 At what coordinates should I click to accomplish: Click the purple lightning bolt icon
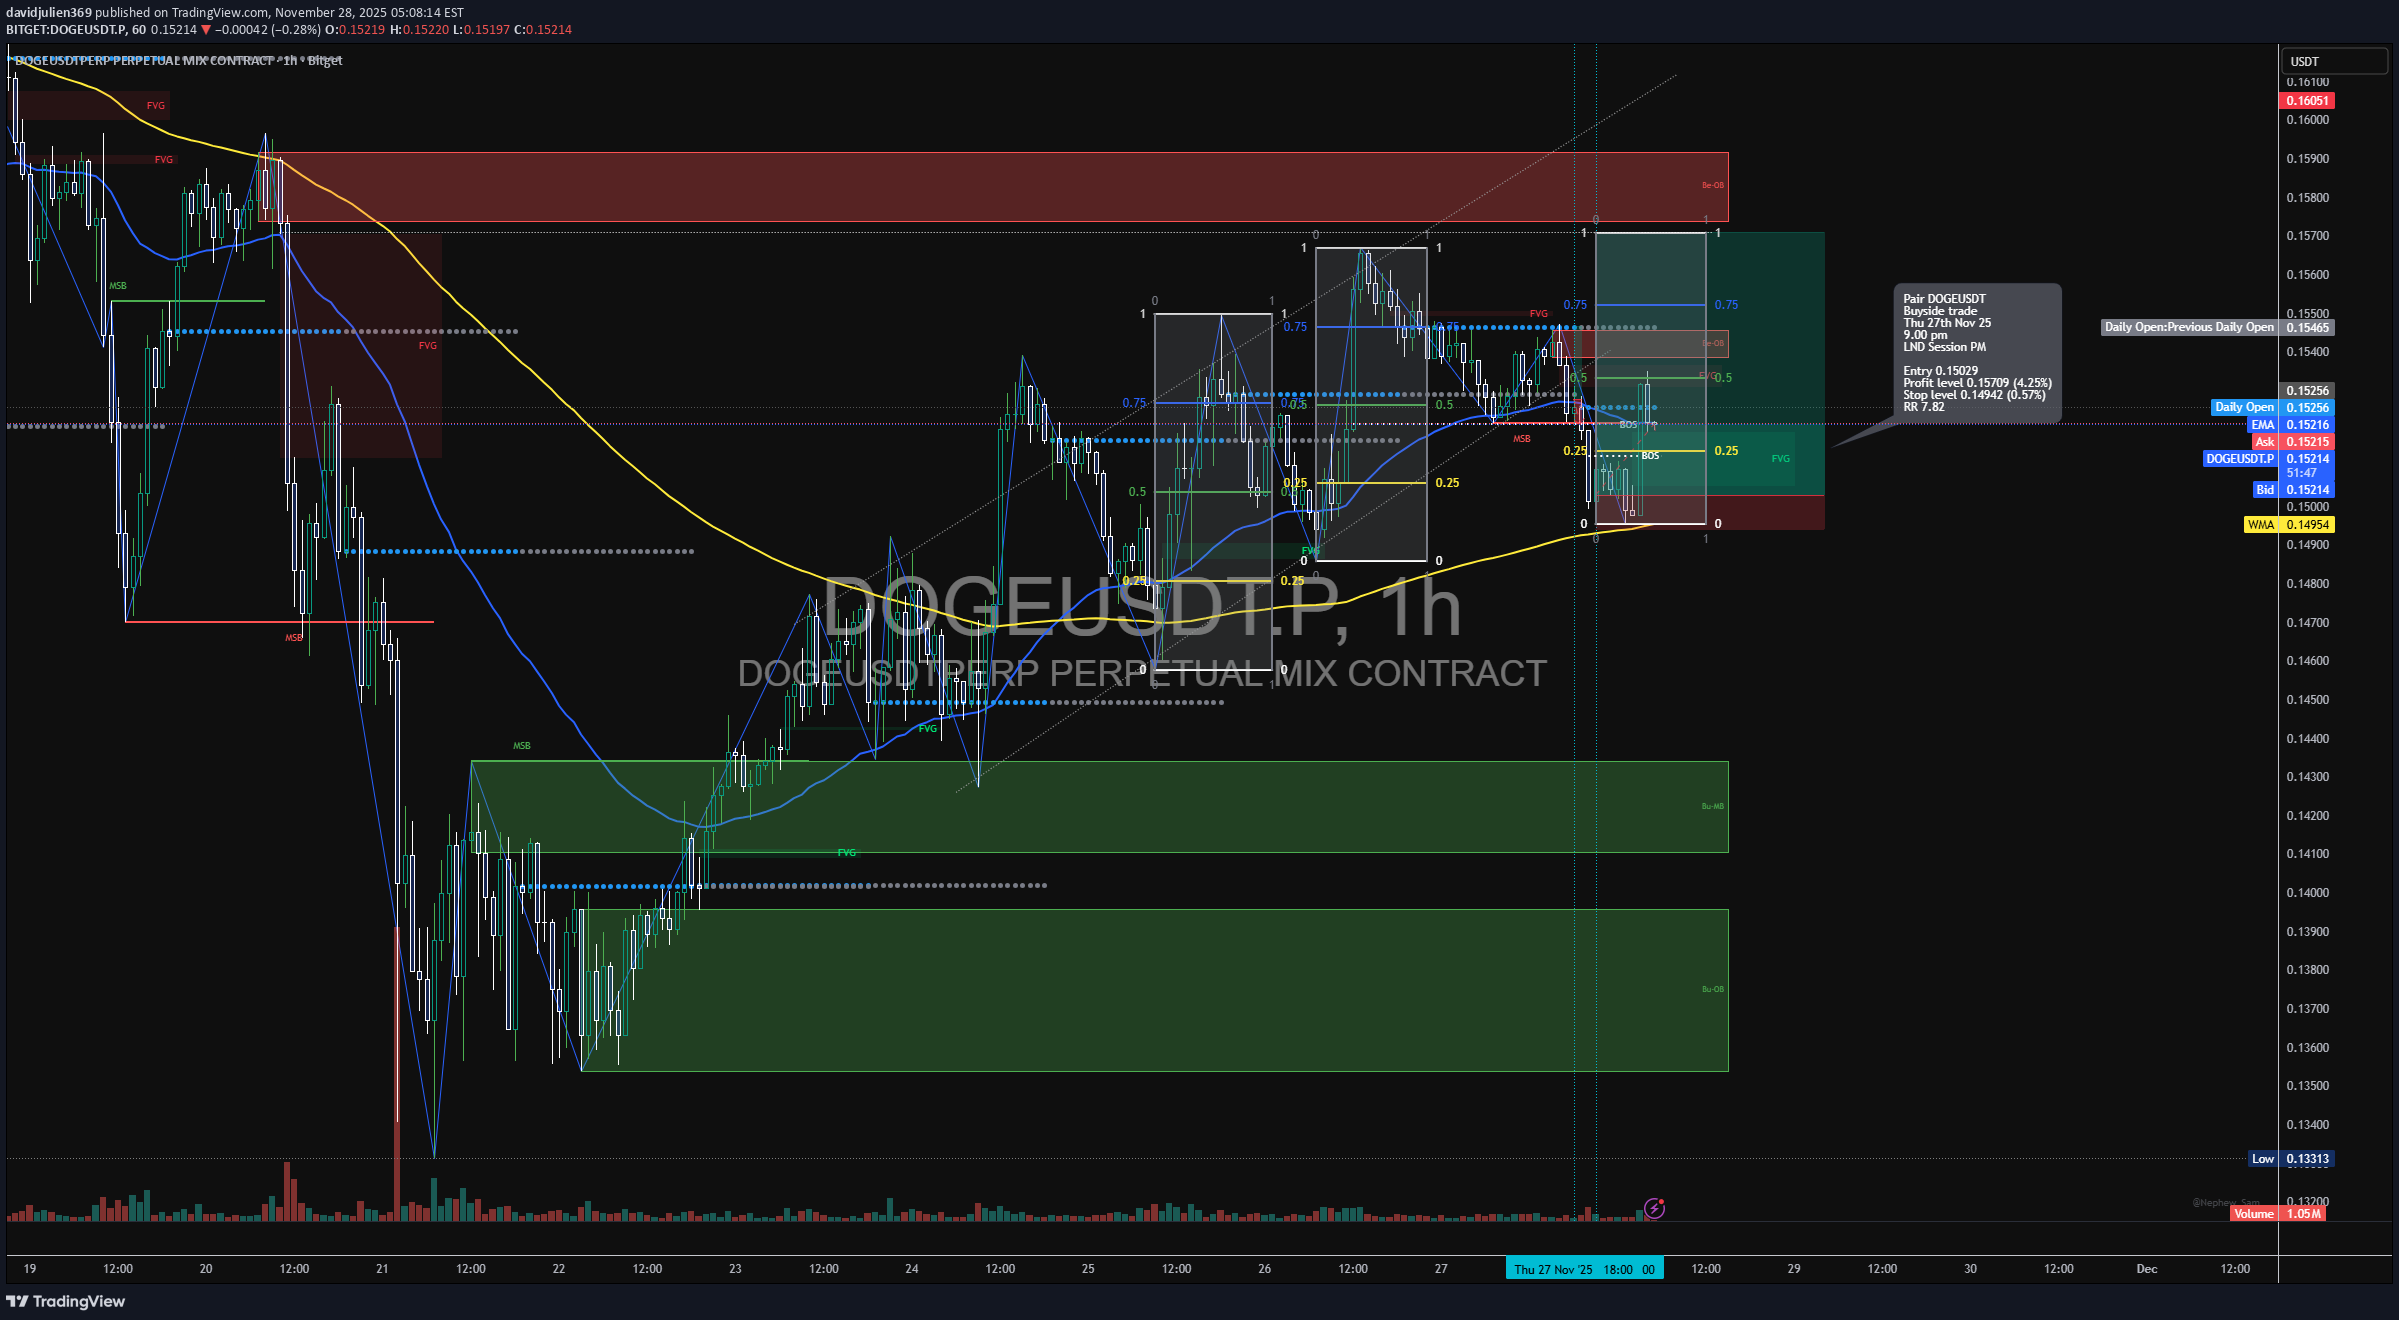tap(1654, 1208)
